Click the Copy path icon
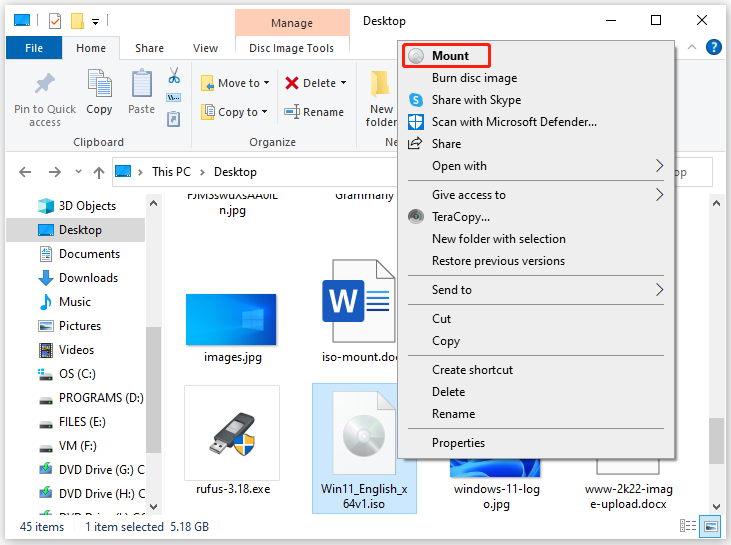 pos(174,97)
